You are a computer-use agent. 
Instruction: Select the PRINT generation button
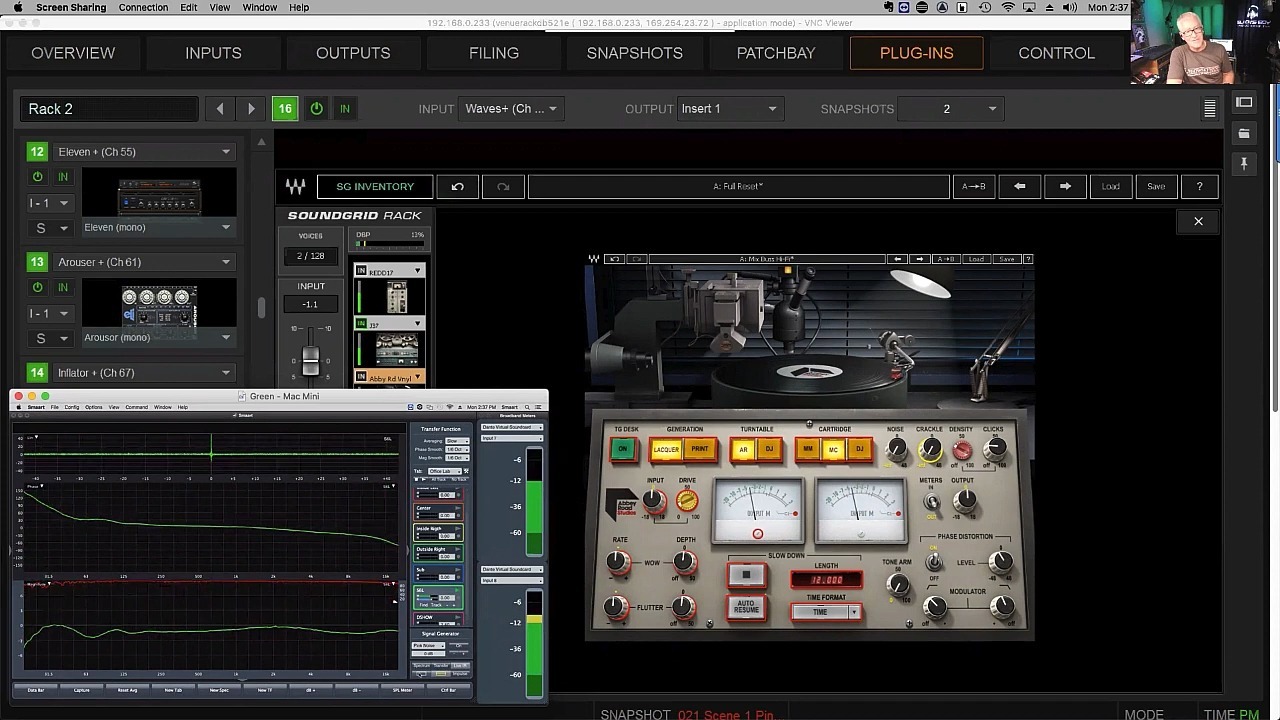point(700,450)
